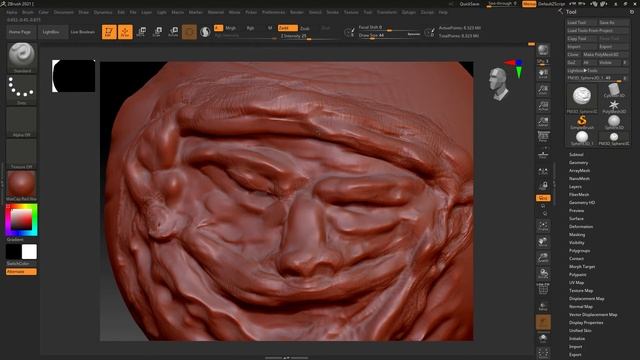Open the Document menu

coord(64,12)
